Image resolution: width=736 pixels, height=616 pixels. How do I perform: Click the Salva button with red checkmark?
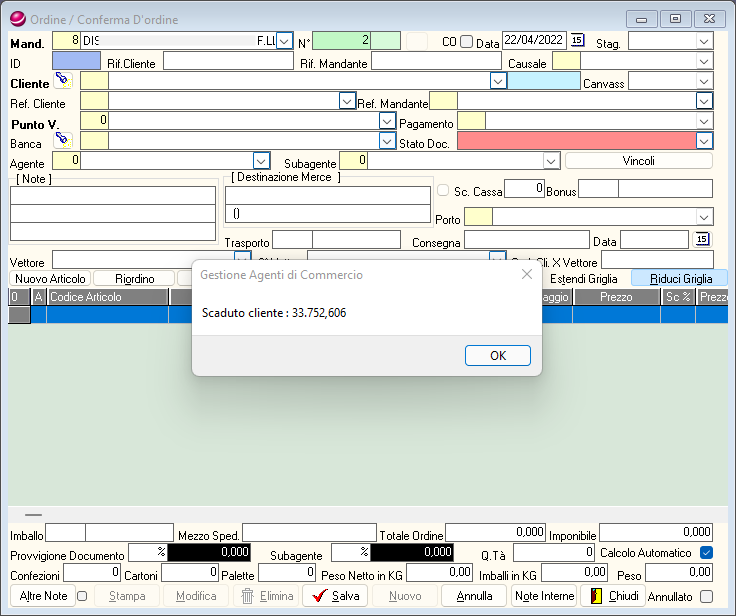tap(335, 596)
